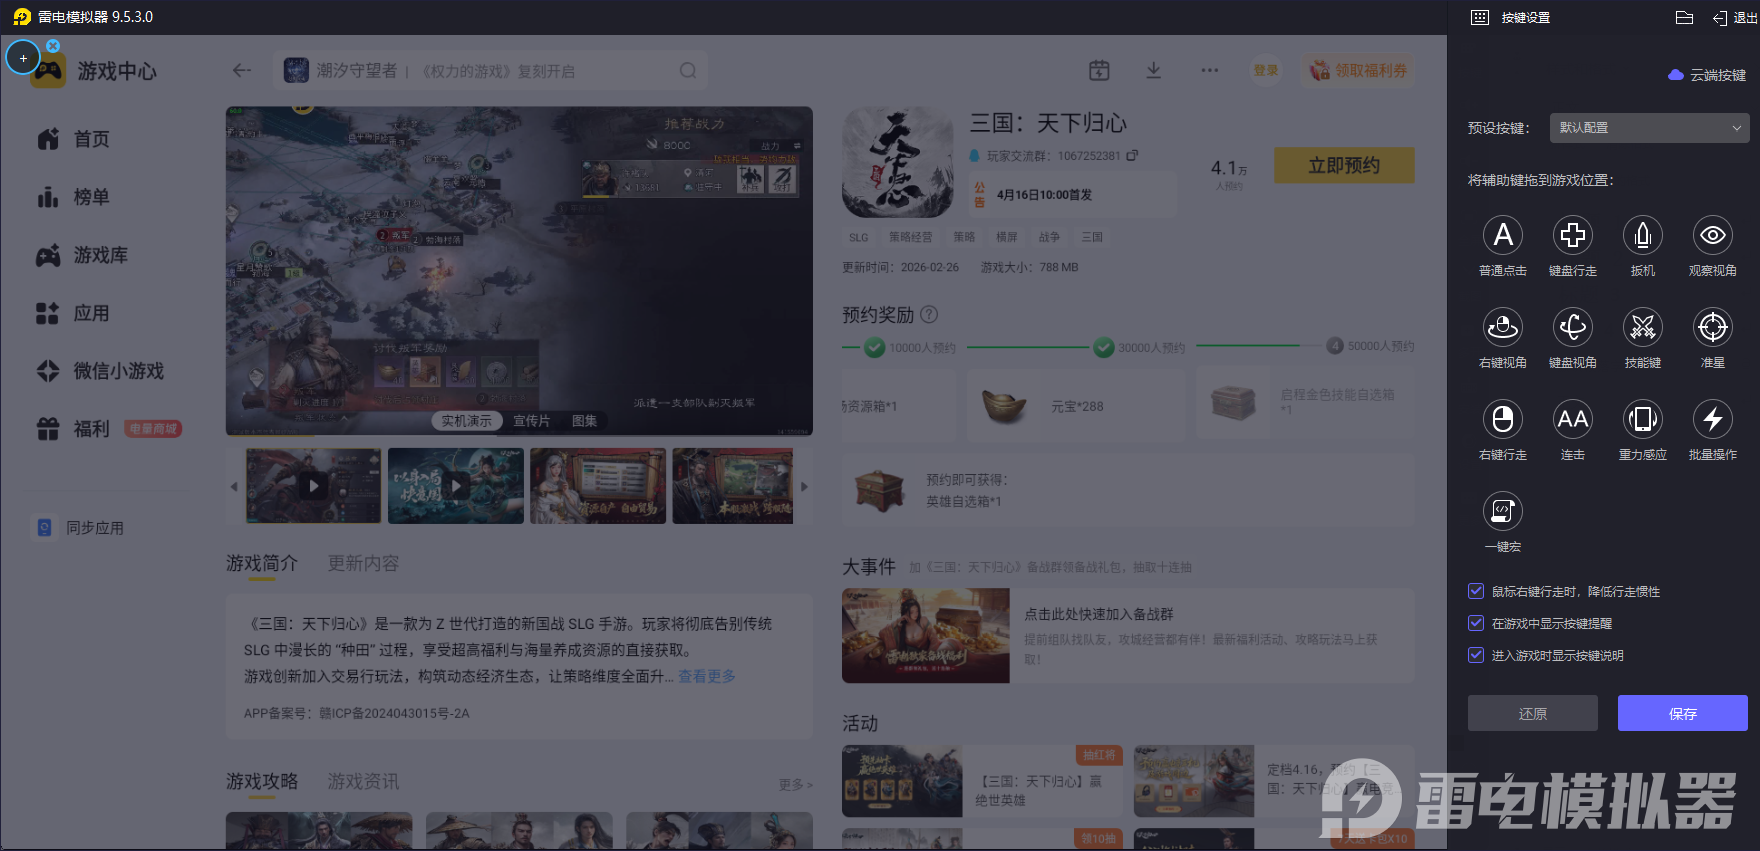The image size is (1760, 851).
Task: Play the first gameplay video thumbnail
Action: coord(314,486)
